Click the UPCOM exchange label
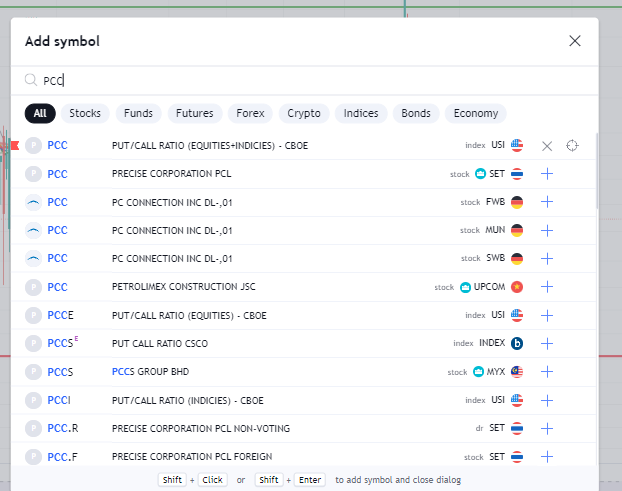 click(x=490, y=287)
